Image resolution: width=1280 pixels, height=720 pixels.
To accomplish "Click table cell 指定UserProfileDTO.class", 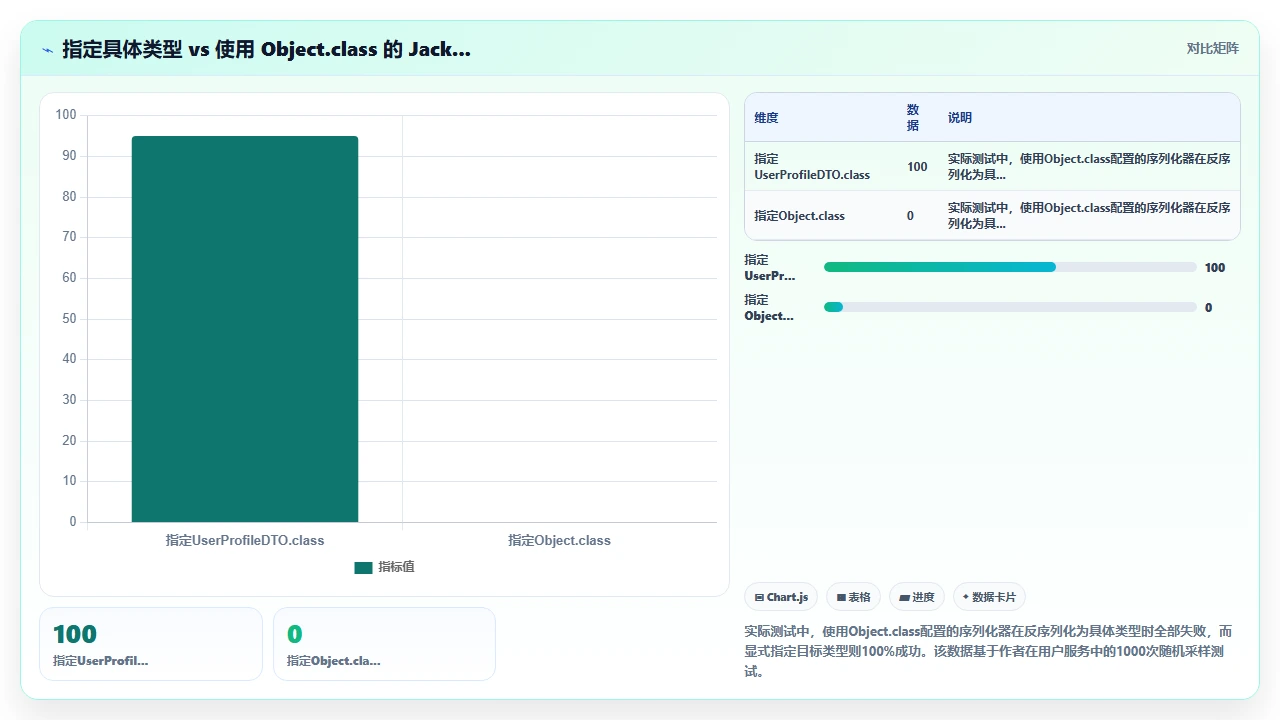I will coord(812,166).
